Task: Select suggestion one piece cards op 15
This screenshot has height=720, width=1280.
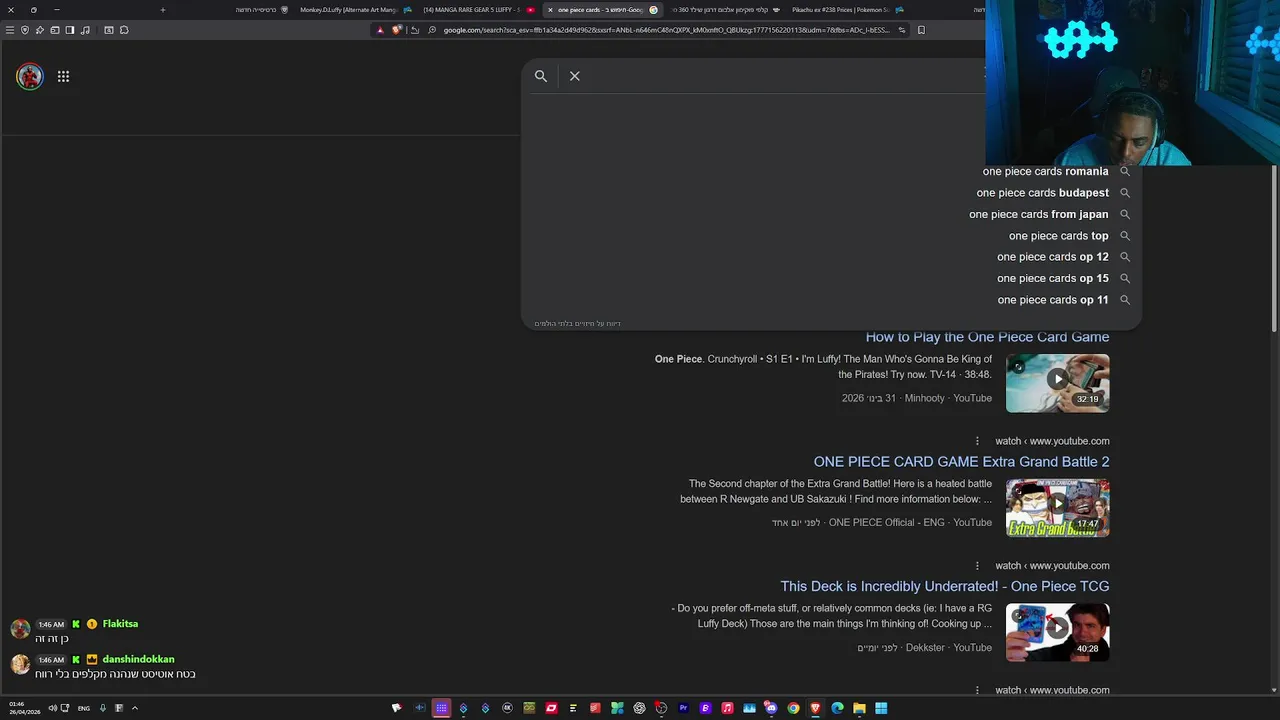Action: (1052, 279)
